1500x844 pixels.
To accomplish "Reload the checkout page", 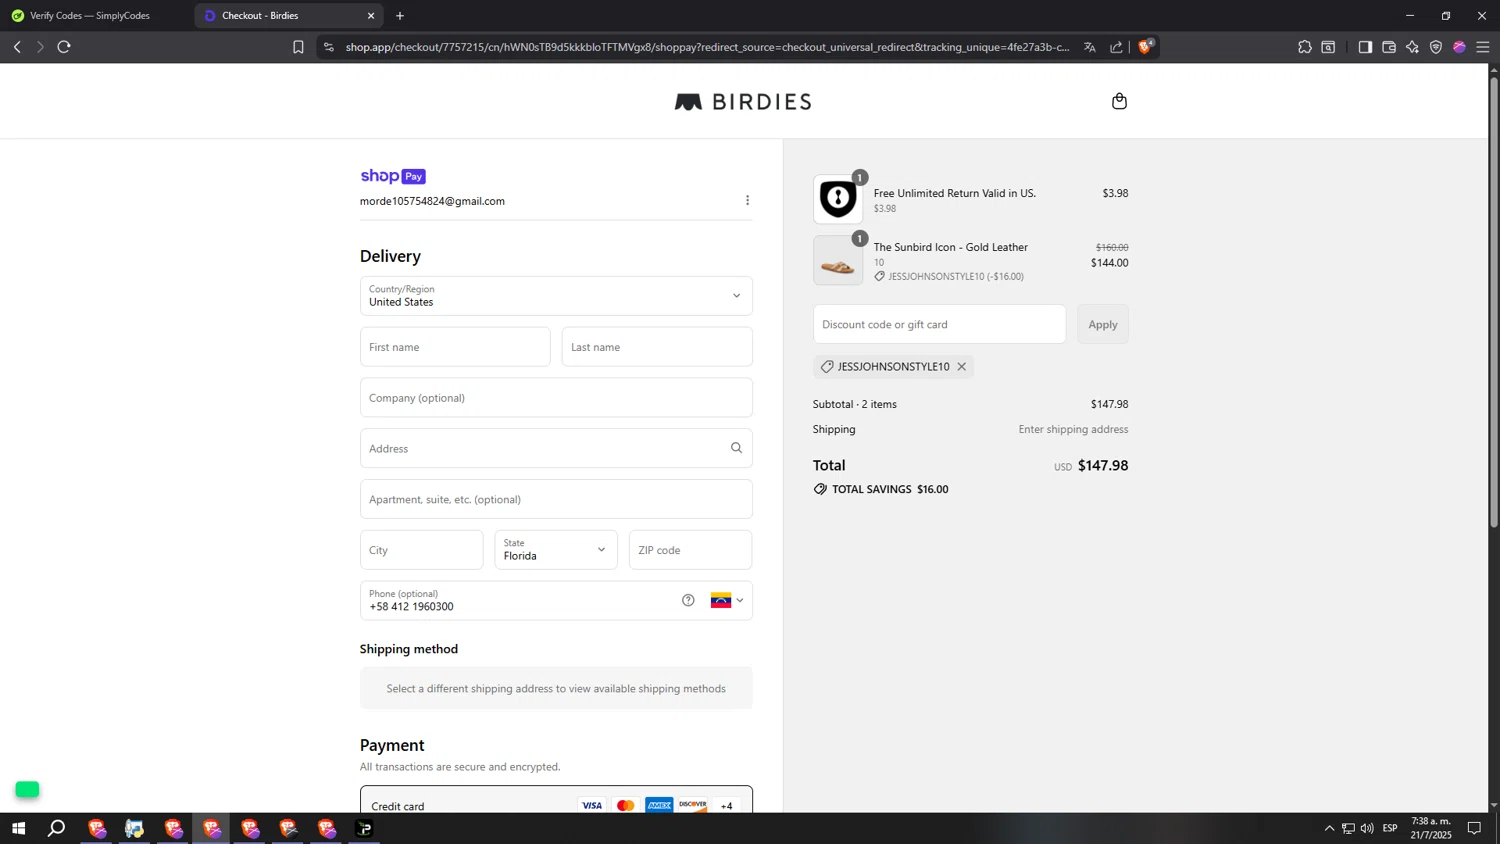I will (x=64, y=47).
